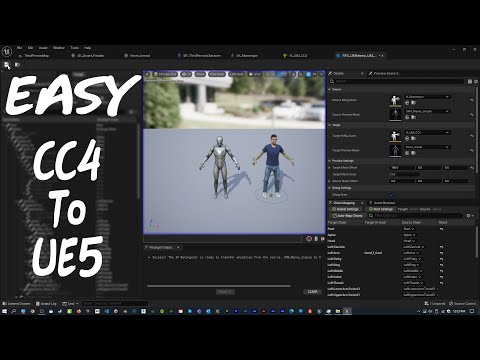Reset Target Preview Mesh to default
Viewport: 480px width, 360px height.
click(x=472, y=150)
